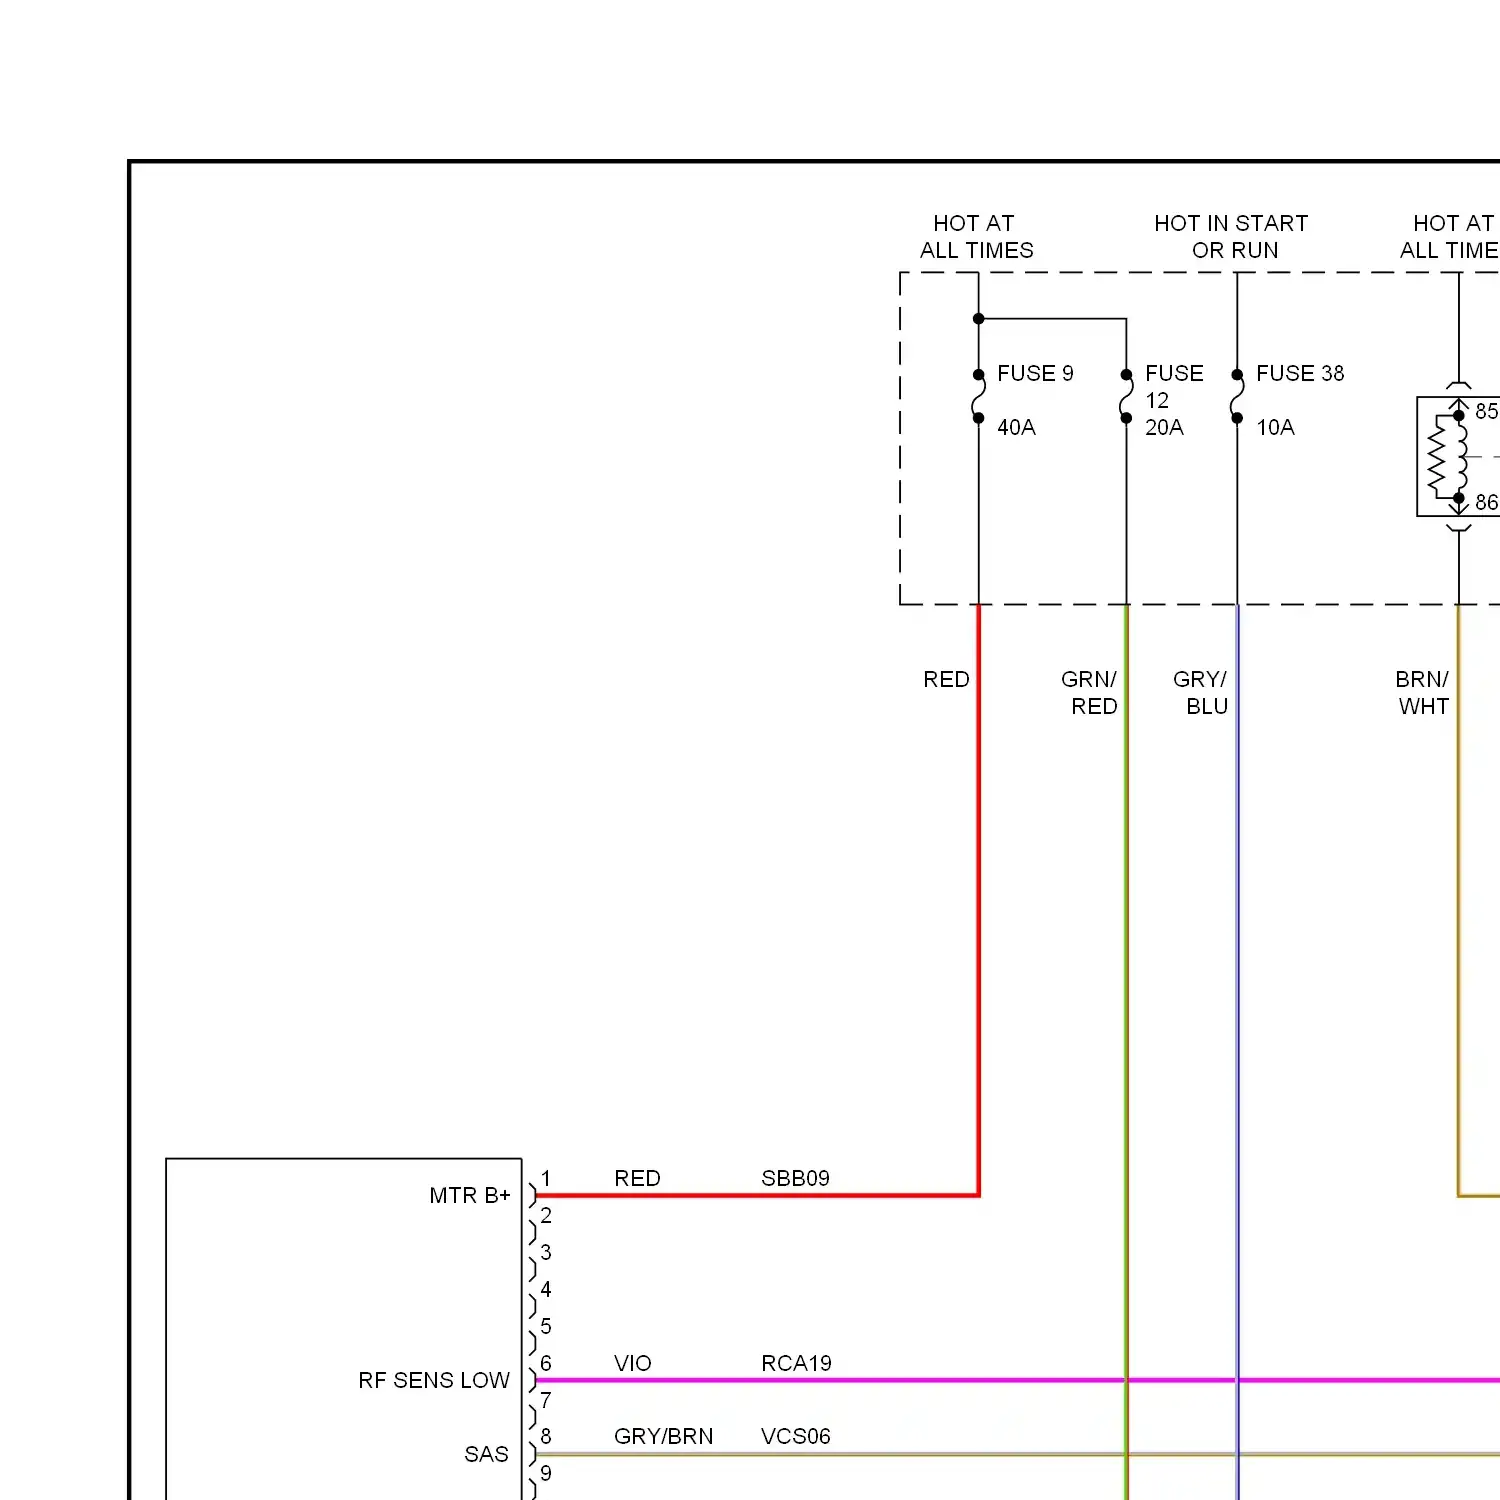Click the GRY/BLU wire color label
1500x1500 pixels.
click(x=1200, y=692)
